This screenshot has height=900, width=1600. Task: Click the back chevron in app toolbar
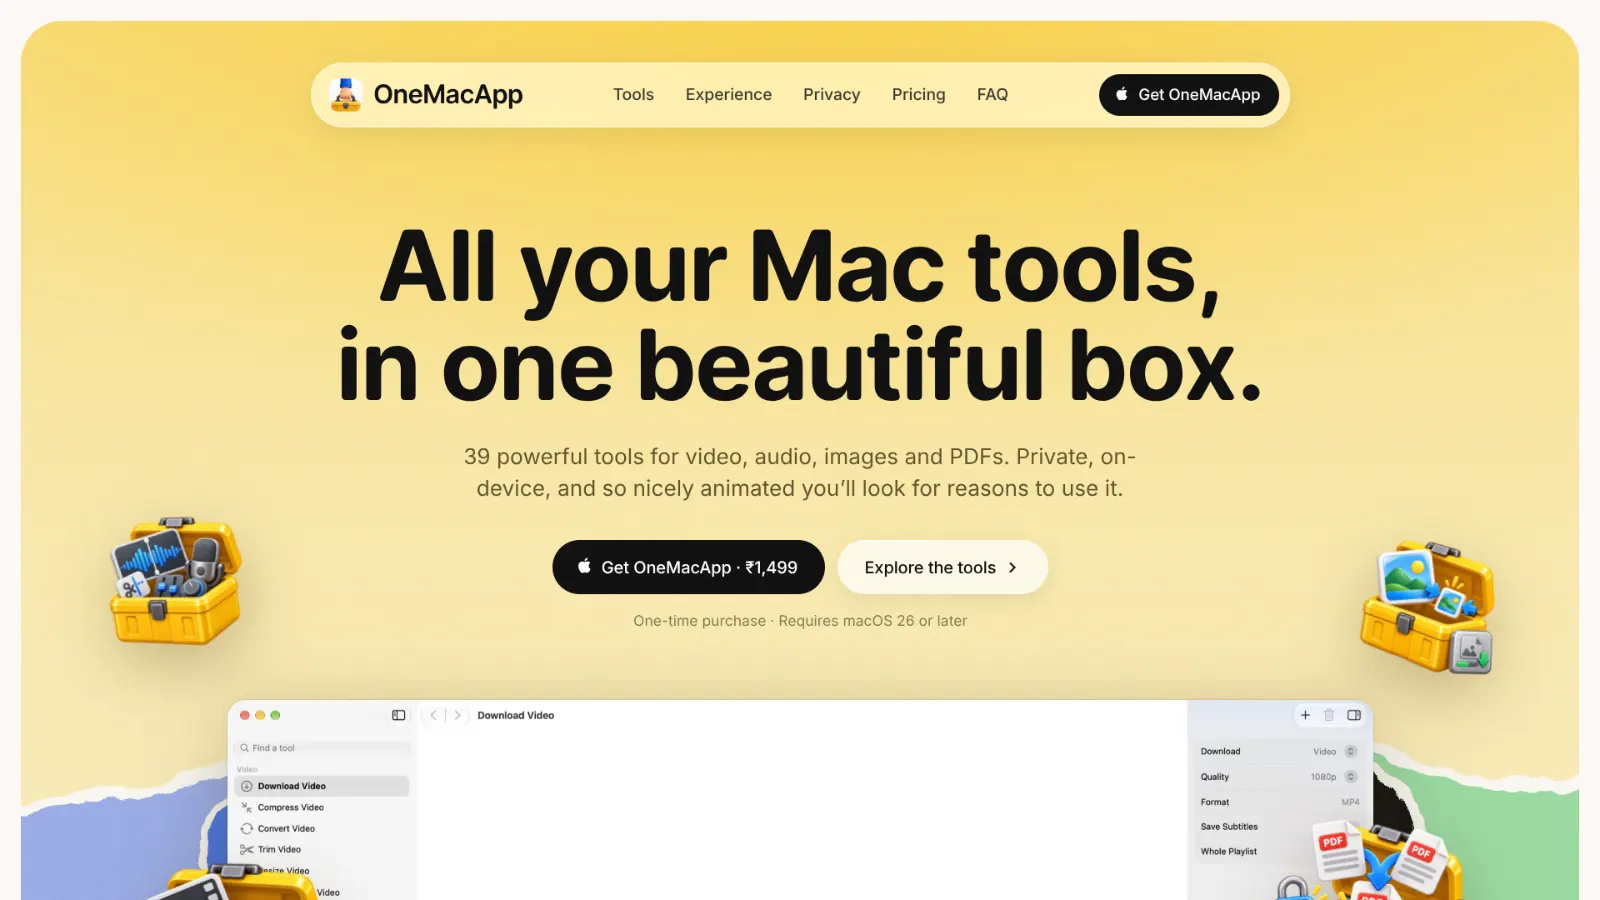pos(433,715)
